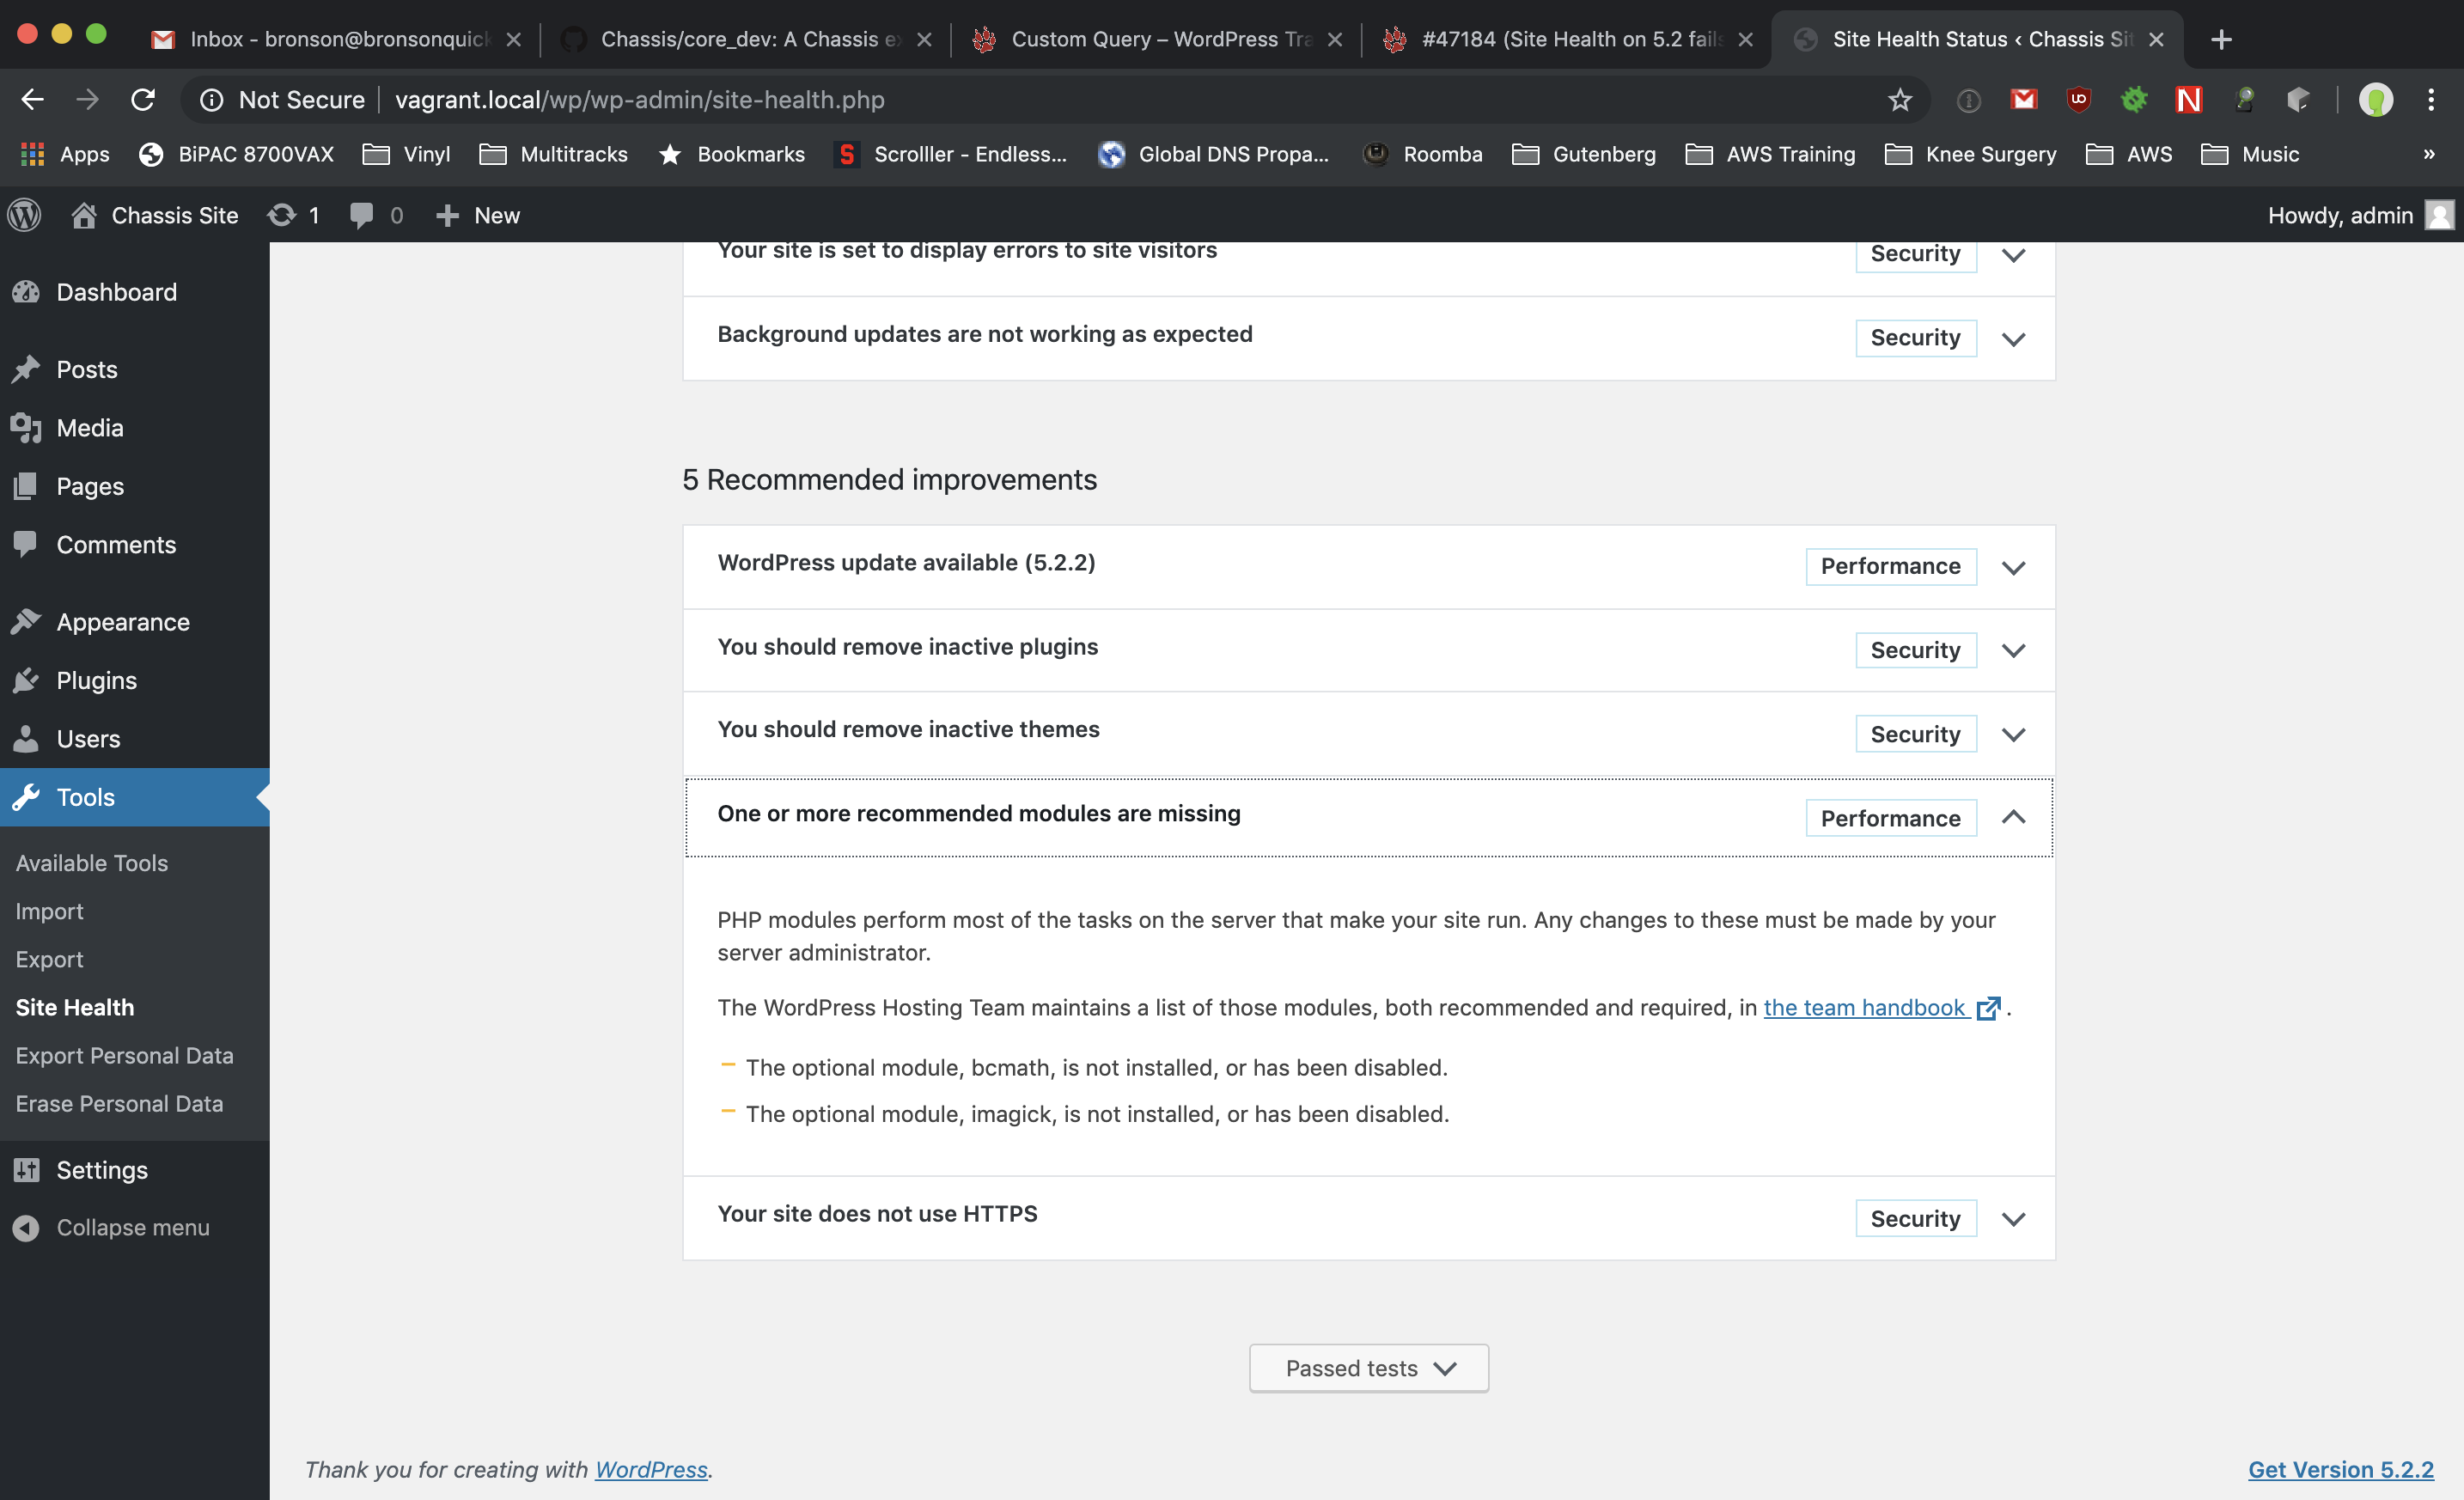Open the Plugins menu in sidebar
Viewport: 2464px width, 1500px height.
(96, 680)
